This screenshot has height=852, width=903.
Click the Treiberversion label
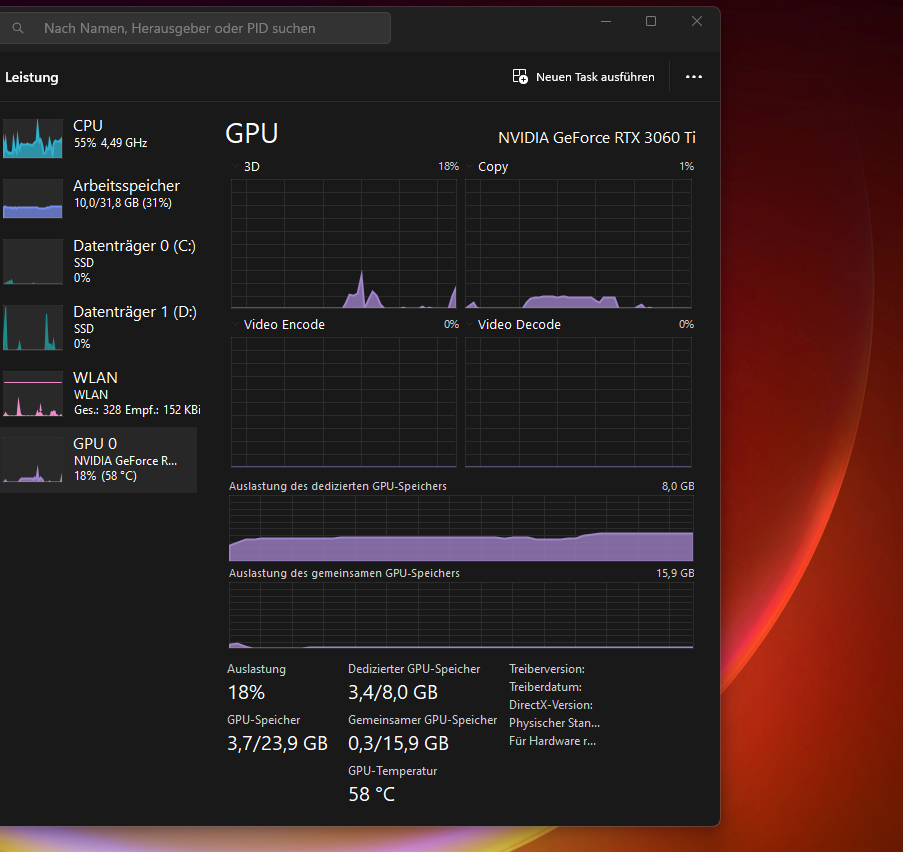point(547,669)
